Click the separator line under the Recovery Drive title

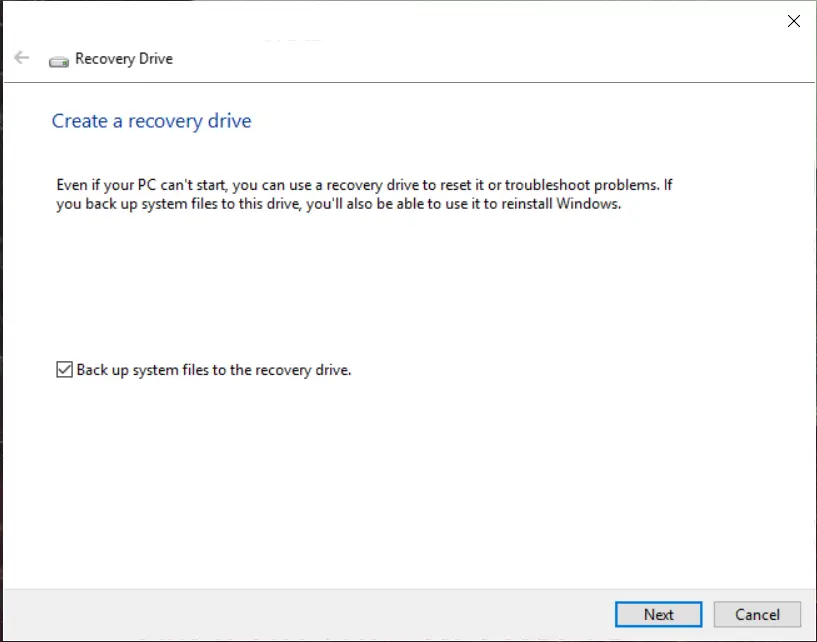[409, 82]
